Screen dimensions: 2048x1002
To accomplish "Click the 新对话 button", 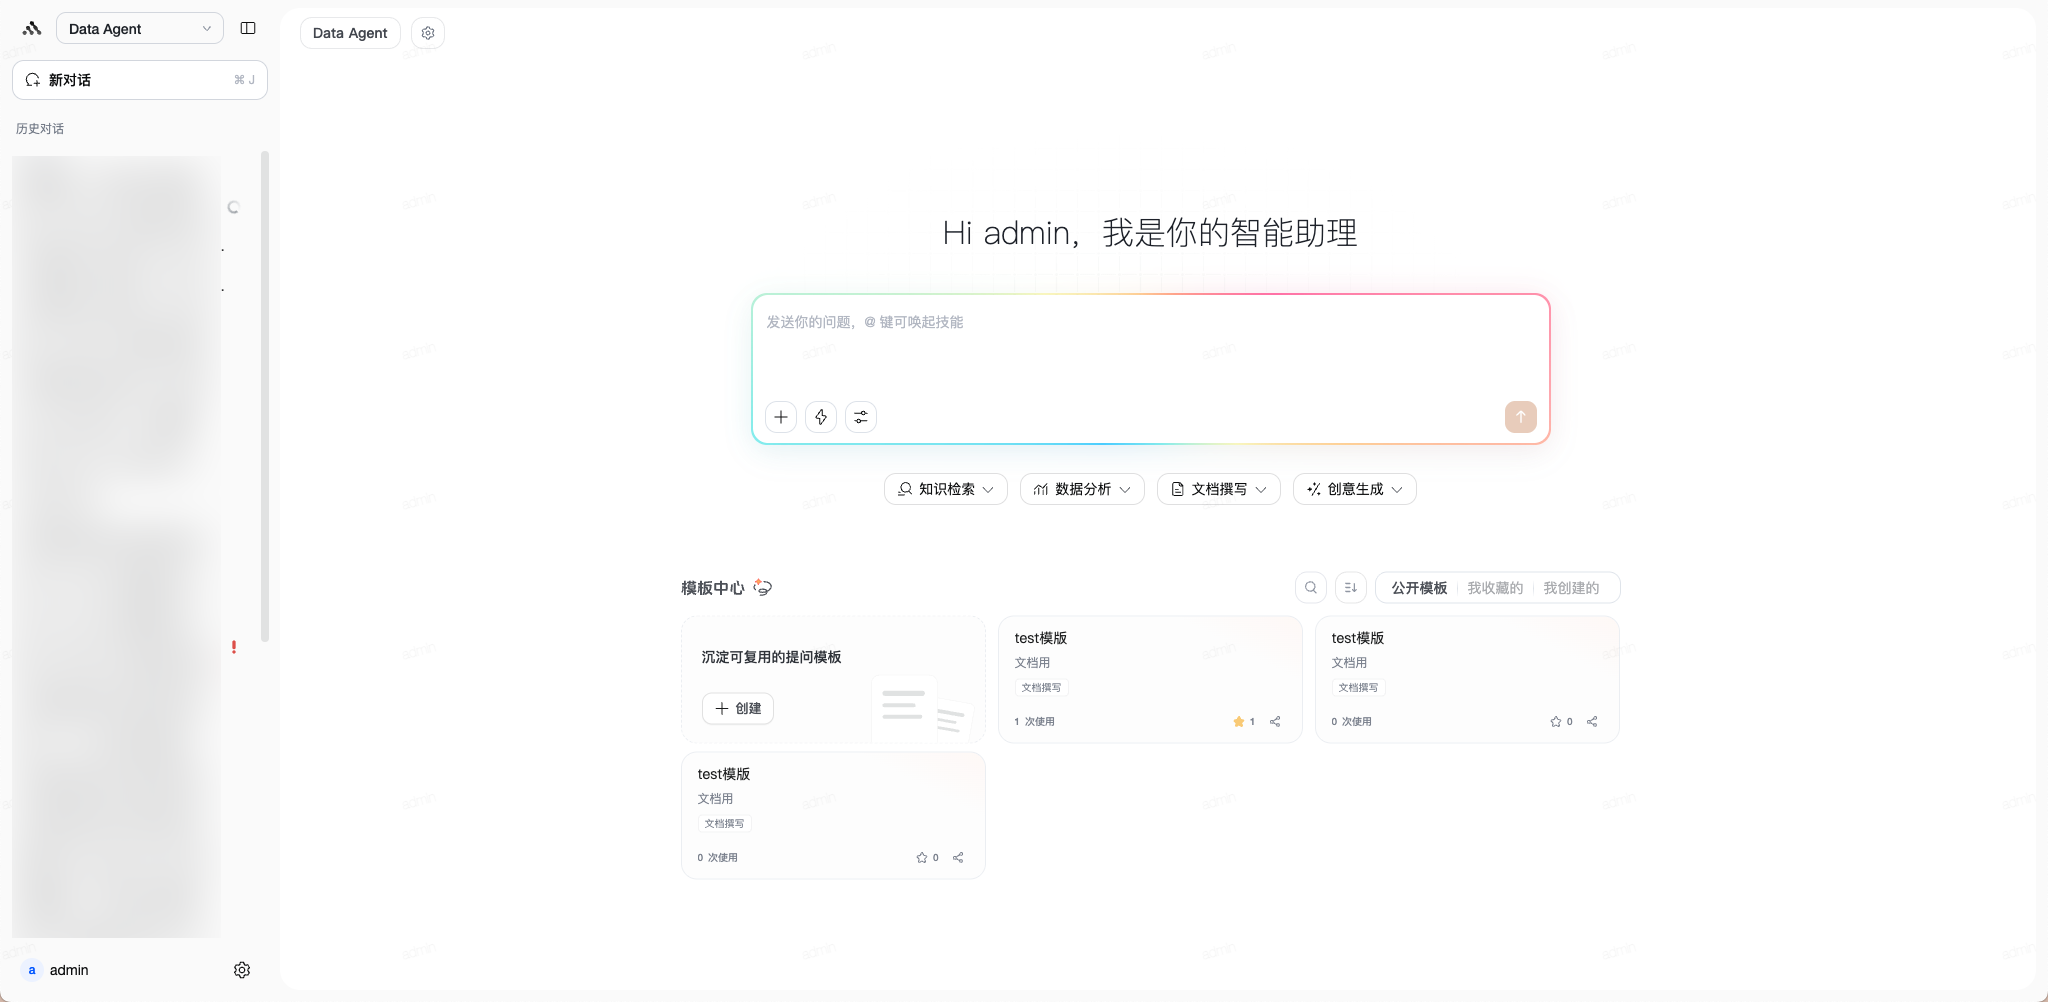I will (x=140, y=80).
